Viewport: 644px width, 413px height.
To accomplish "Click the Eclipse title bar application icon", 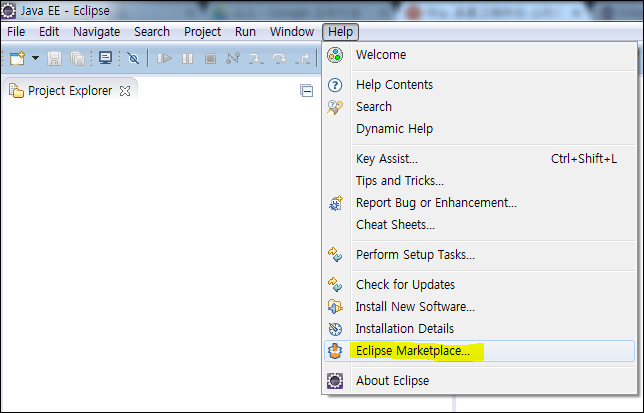I will point(8,10).
